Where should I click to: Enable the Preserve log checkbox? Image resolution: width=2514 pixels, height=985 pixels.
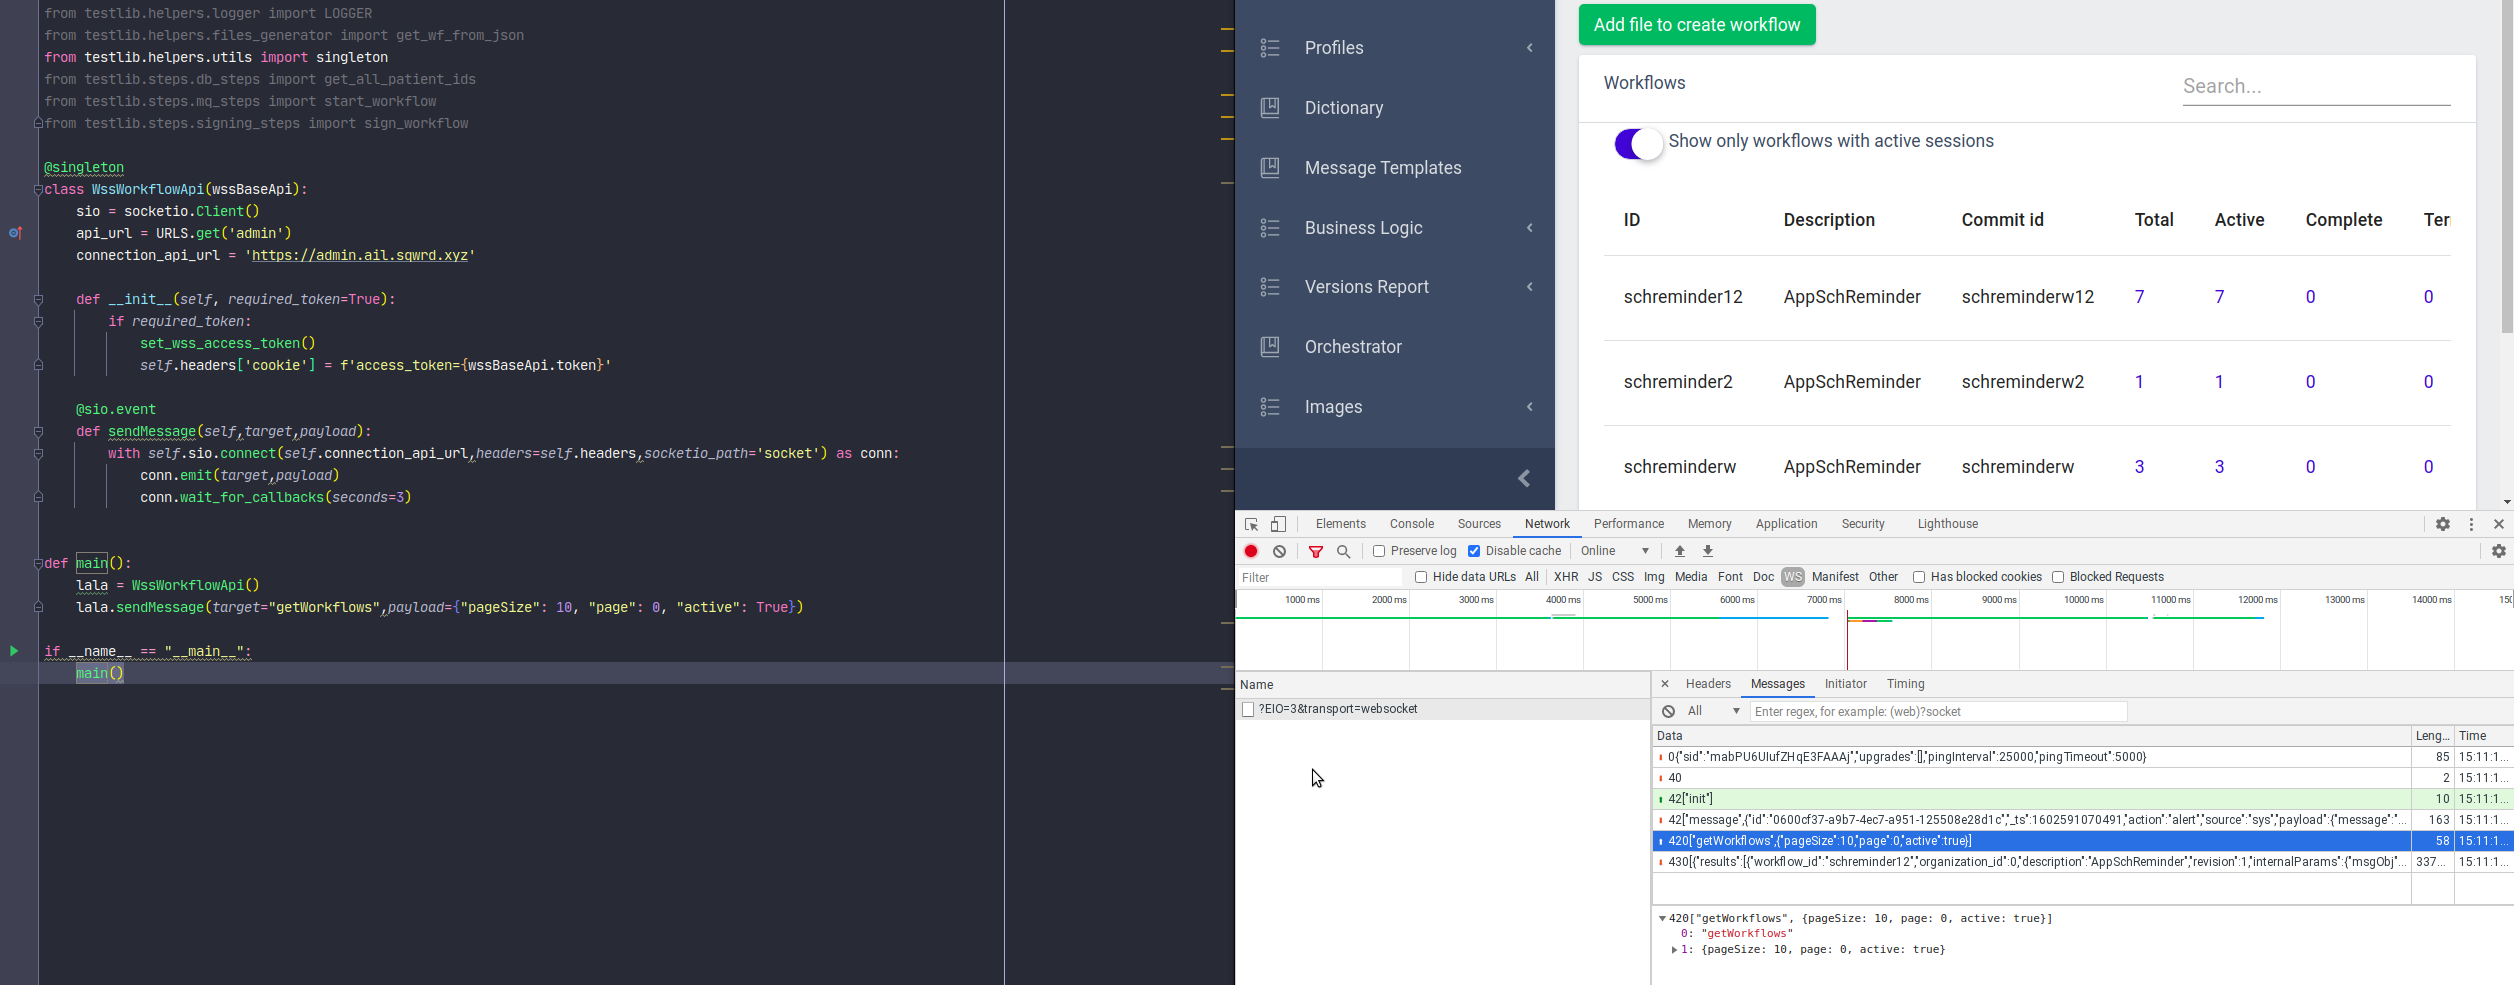click(1379, 551)
